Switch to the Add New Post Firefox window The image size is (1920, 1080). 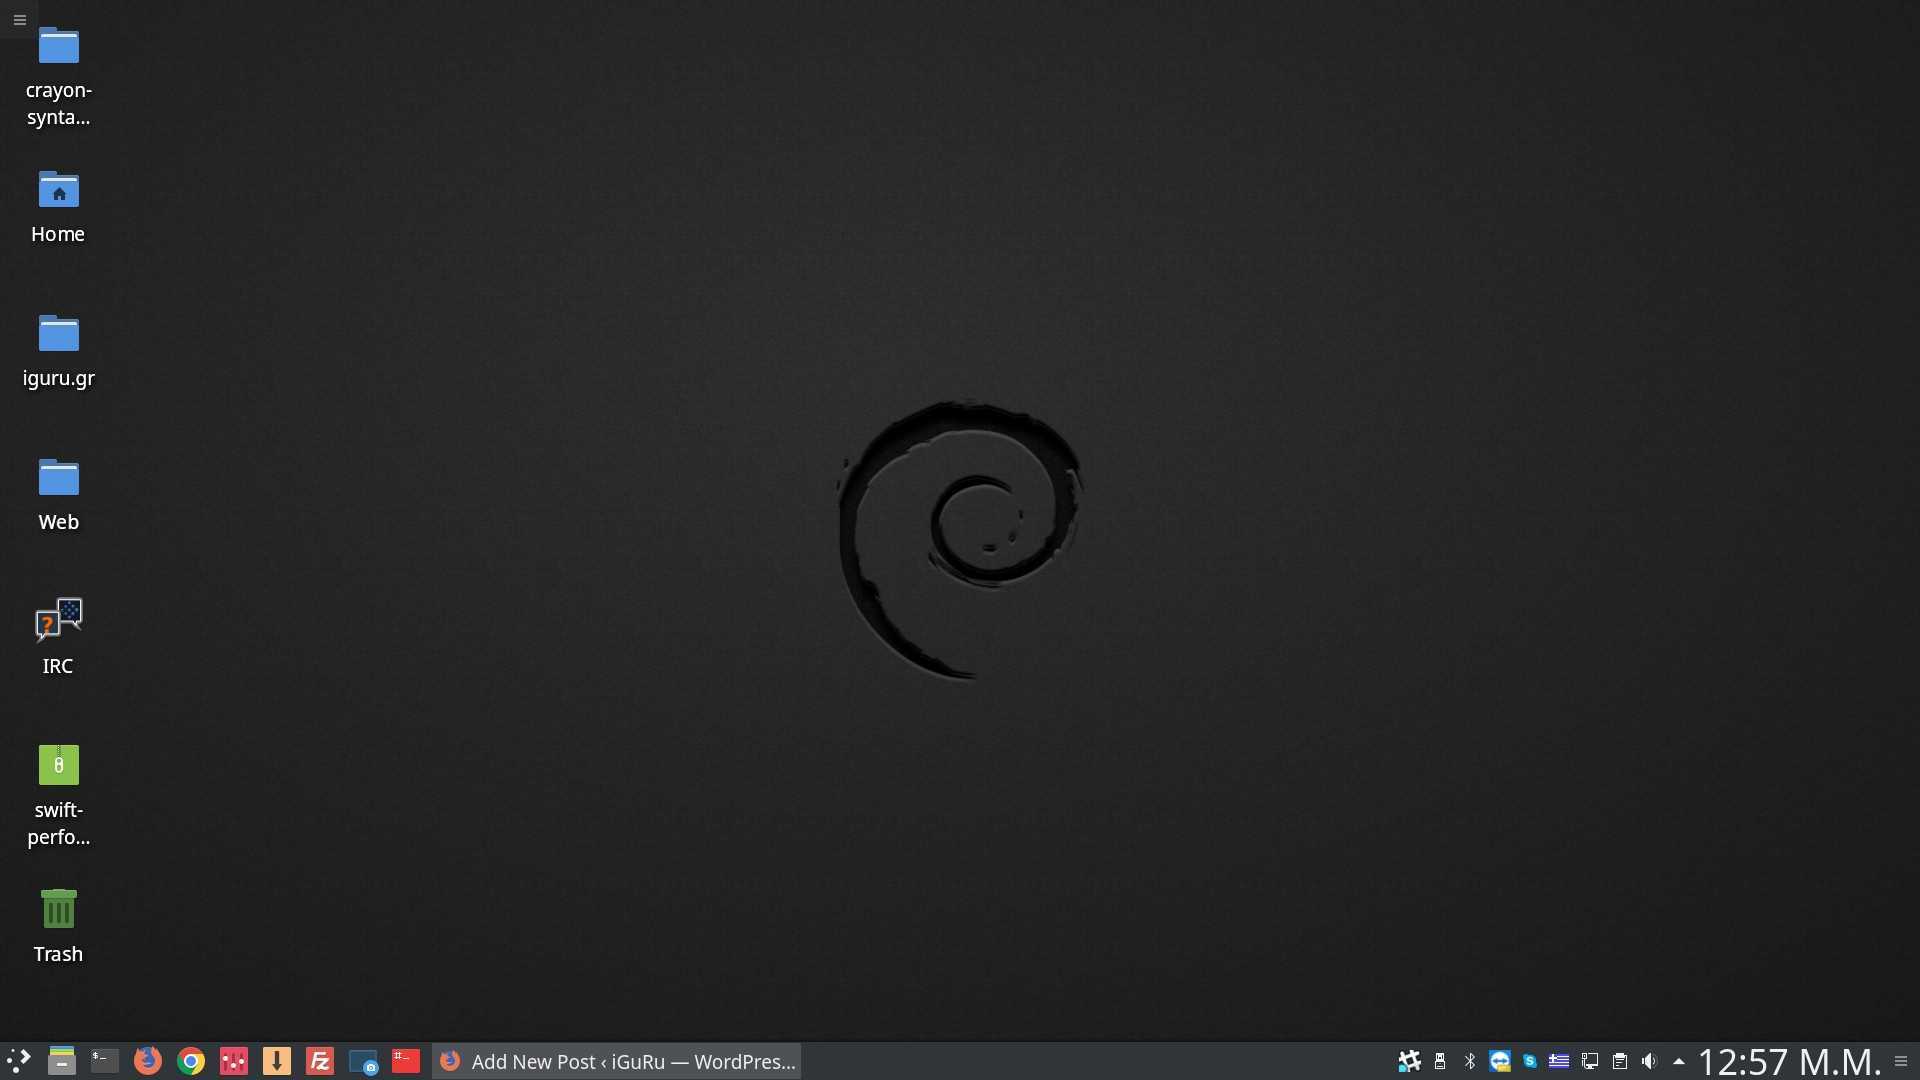pyautogui.click(x=617, y=1061)
